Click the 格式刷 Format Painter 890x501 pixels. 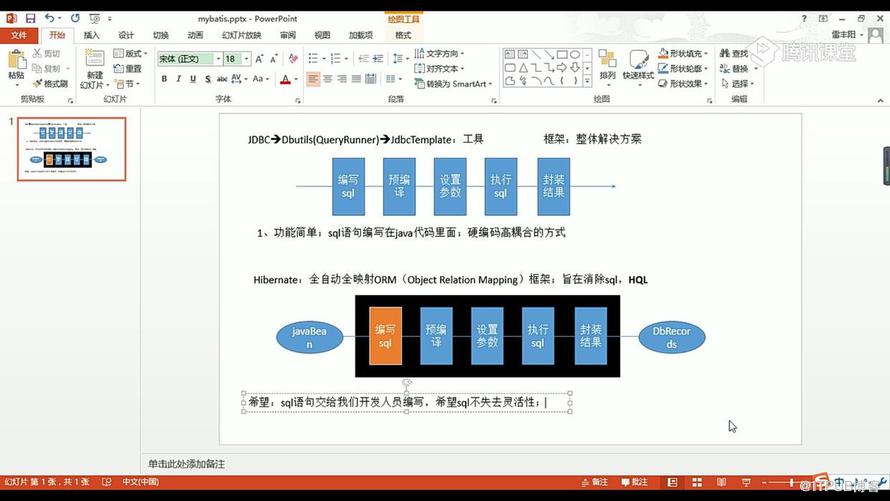(x=50, y=83)
